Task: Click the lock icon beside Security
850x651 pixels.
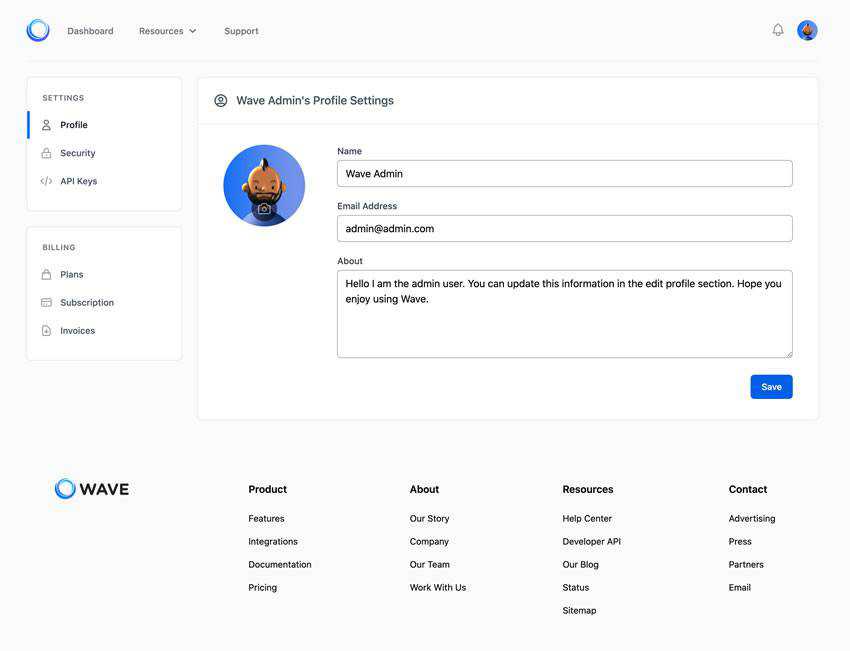Action: (46, 153)
